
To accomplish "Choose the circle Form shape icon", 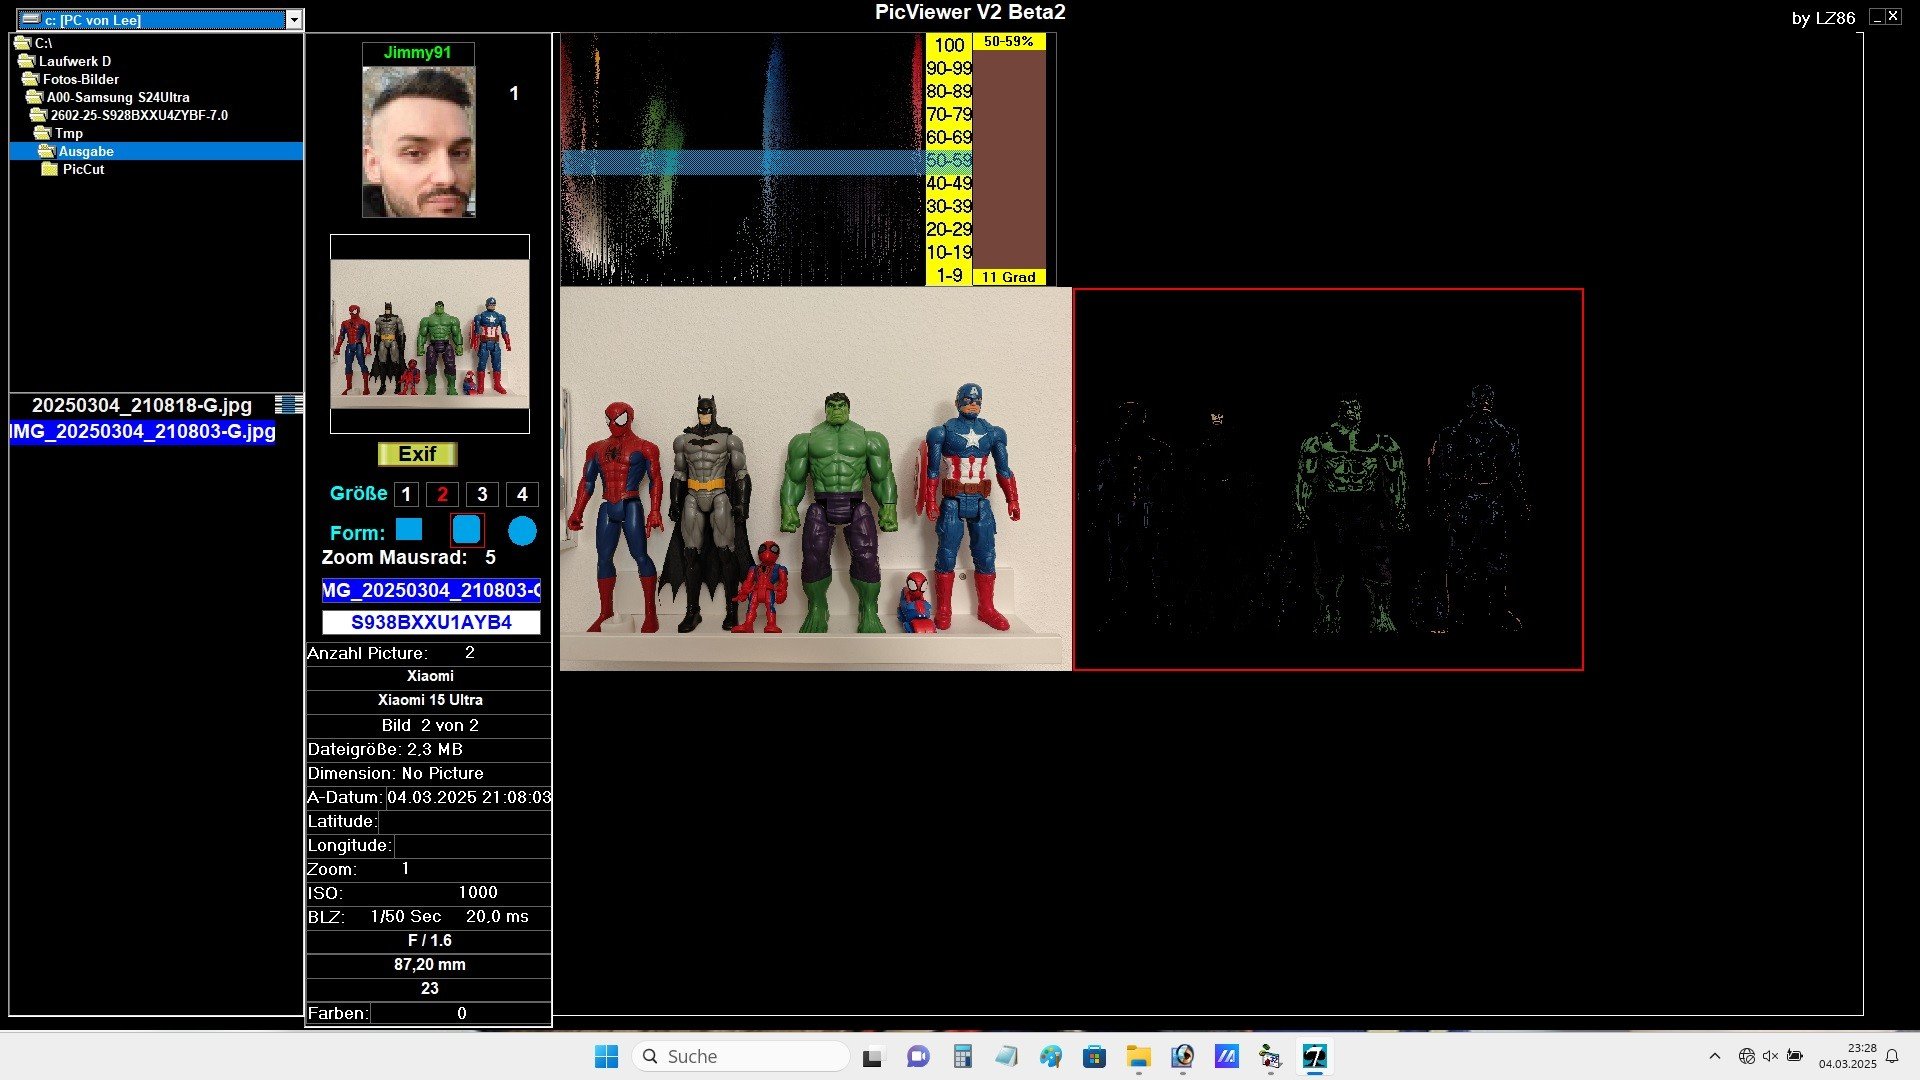I will pos(522,531).
